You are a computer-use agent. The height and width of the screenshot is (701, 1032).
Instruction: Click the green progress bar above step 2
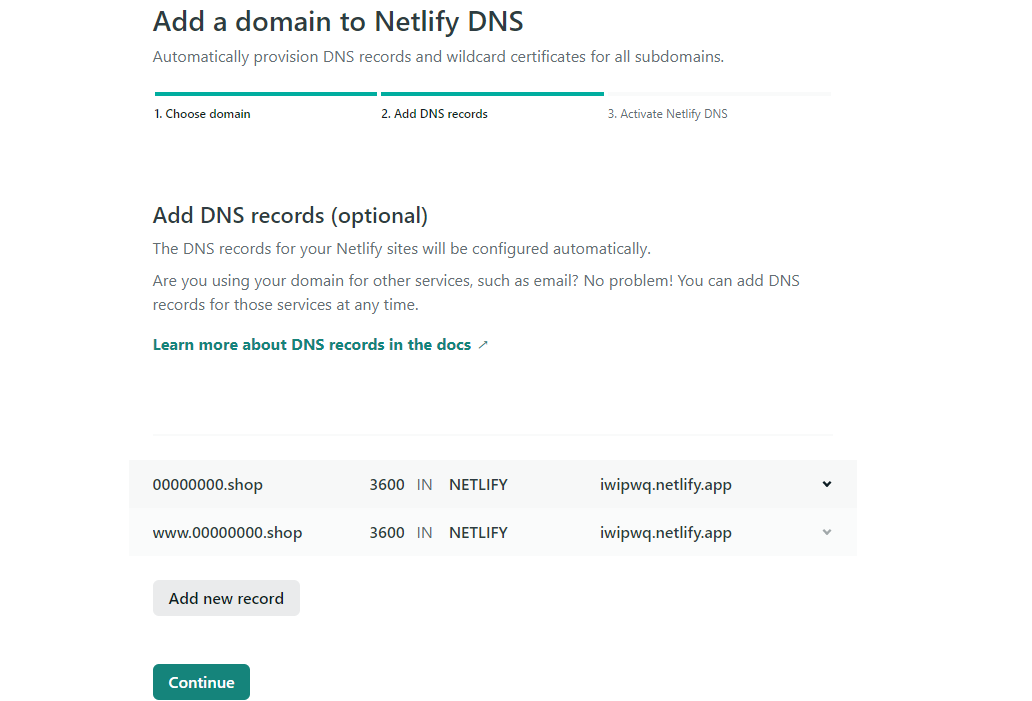[x=492, y=94]
